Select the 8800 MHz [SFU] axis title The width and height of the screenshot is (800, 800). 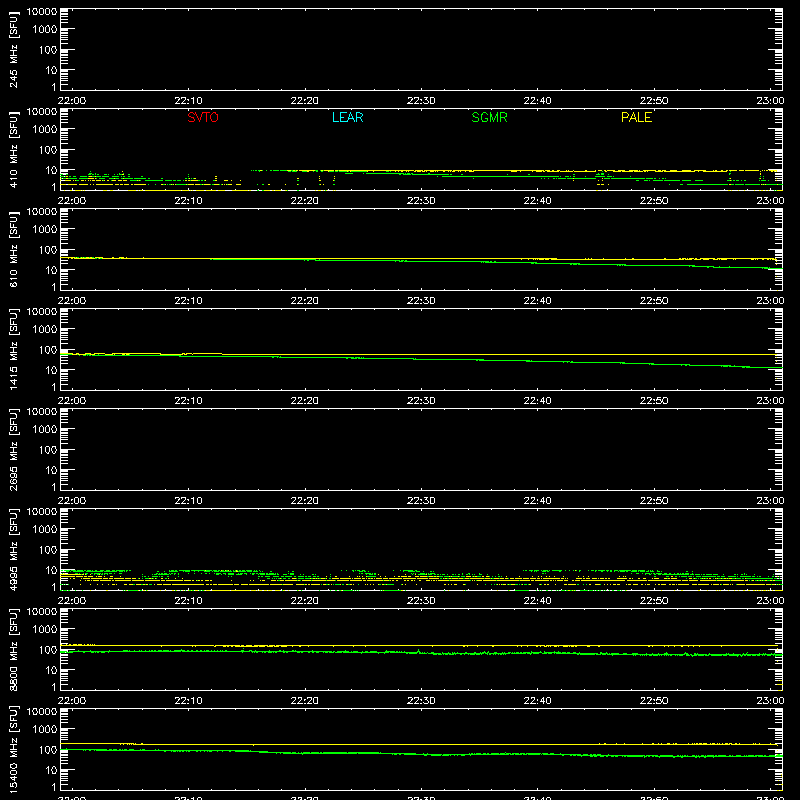(13, 649)
